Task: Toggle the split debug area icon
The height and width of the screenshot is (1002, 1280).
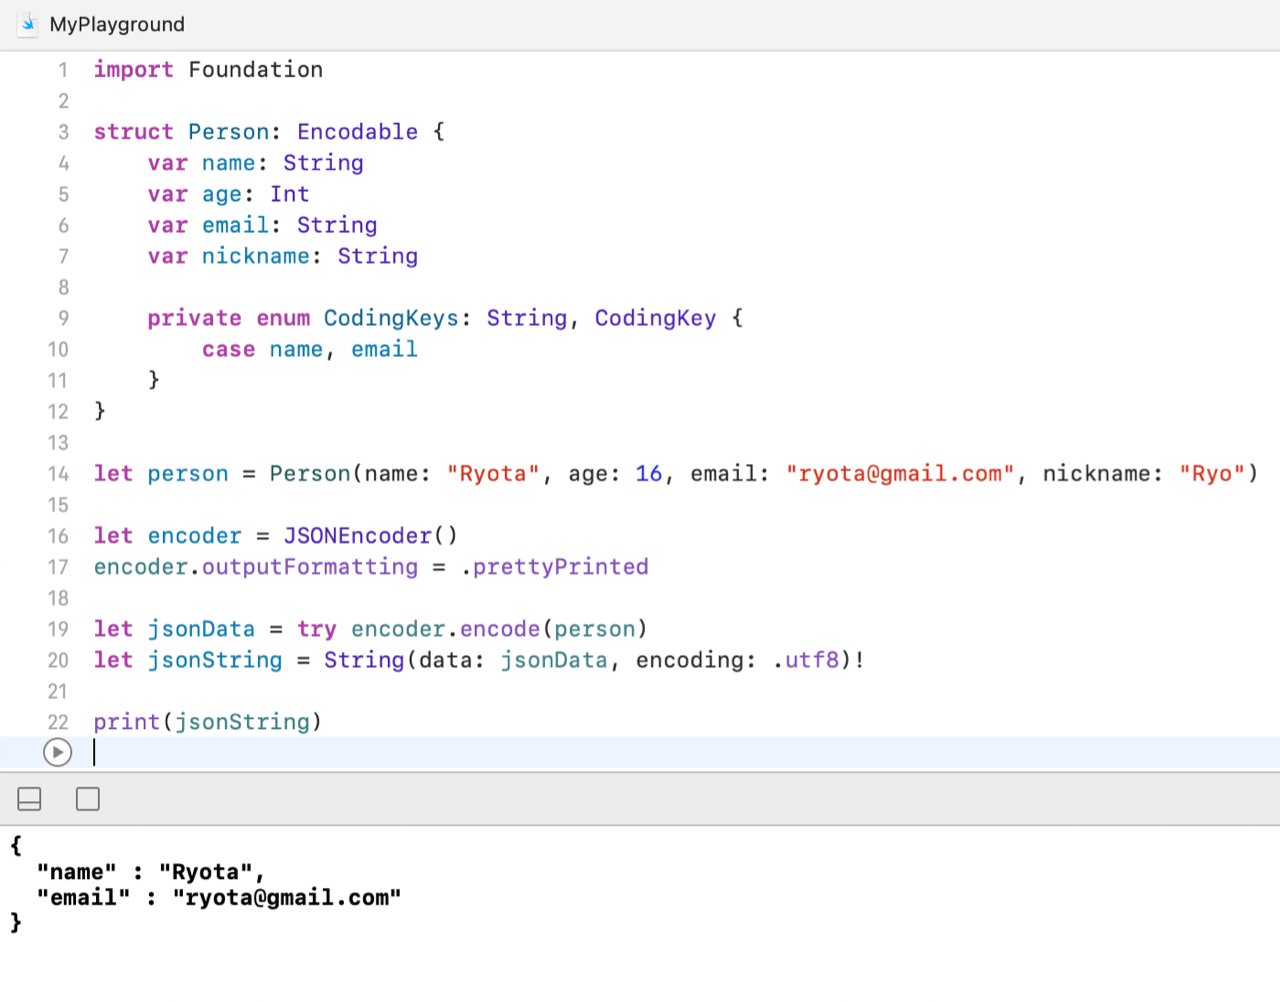Action: (30, 799)
